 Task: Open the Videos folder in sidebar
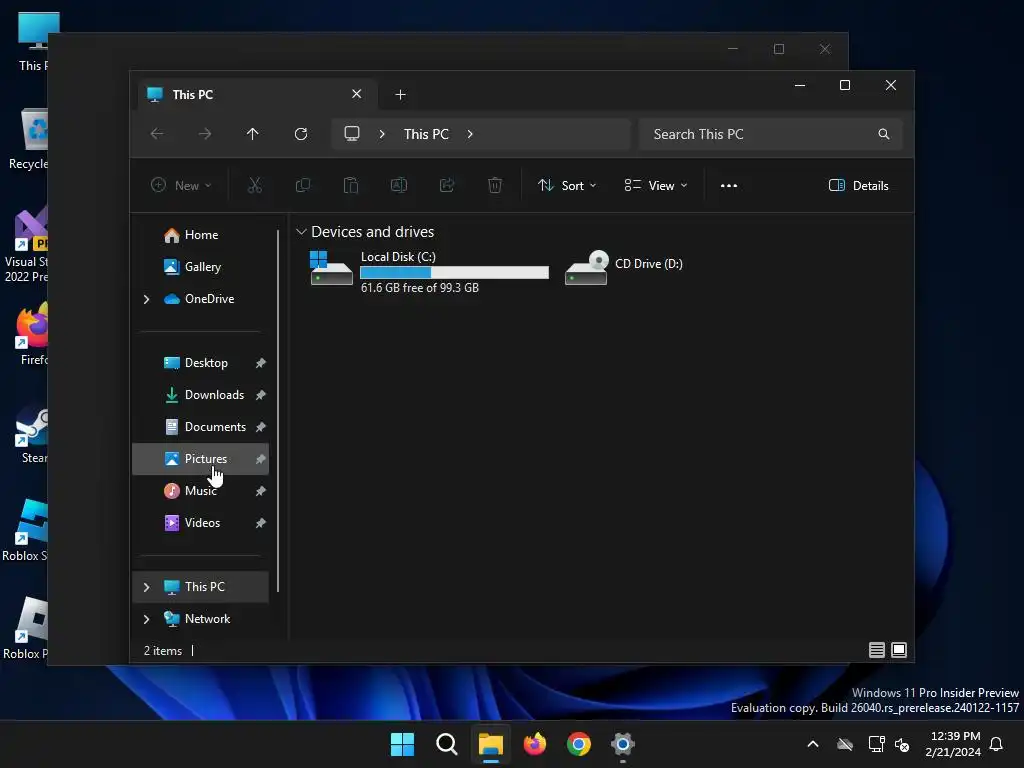coord(202,523)
